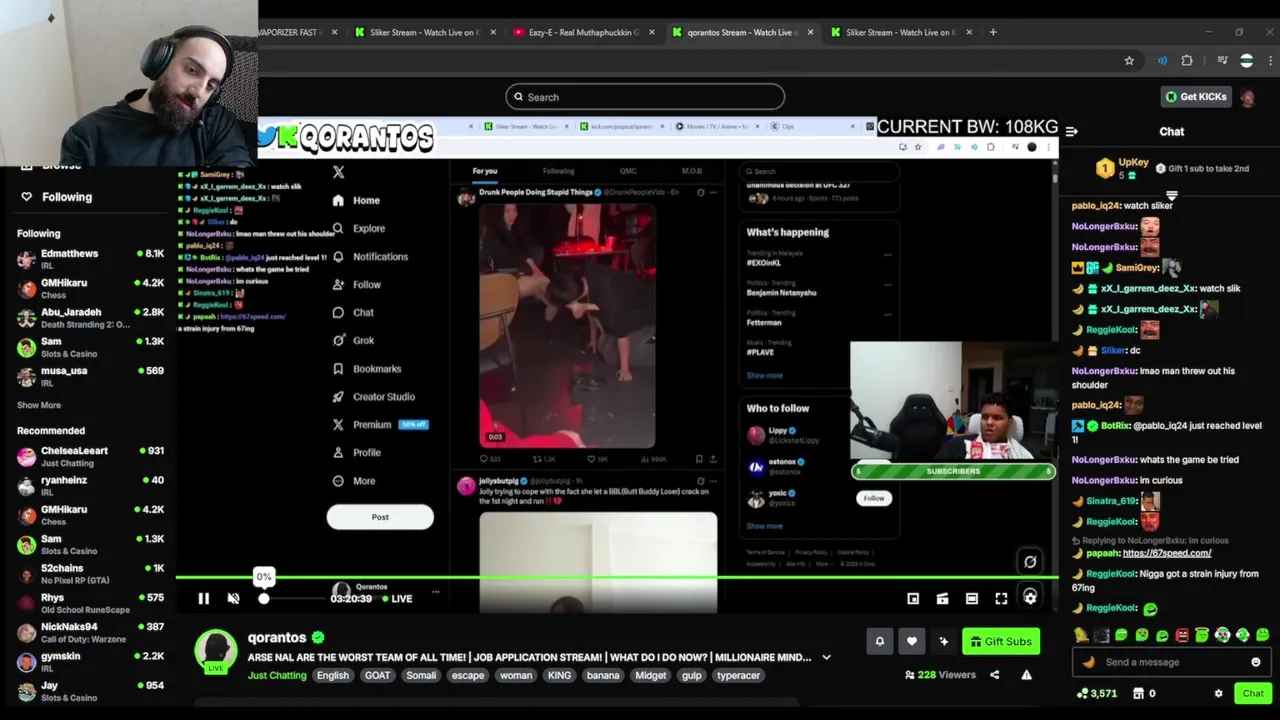Open the qorantos channel avatar
Screen dimensions: 1280x720
215,651
